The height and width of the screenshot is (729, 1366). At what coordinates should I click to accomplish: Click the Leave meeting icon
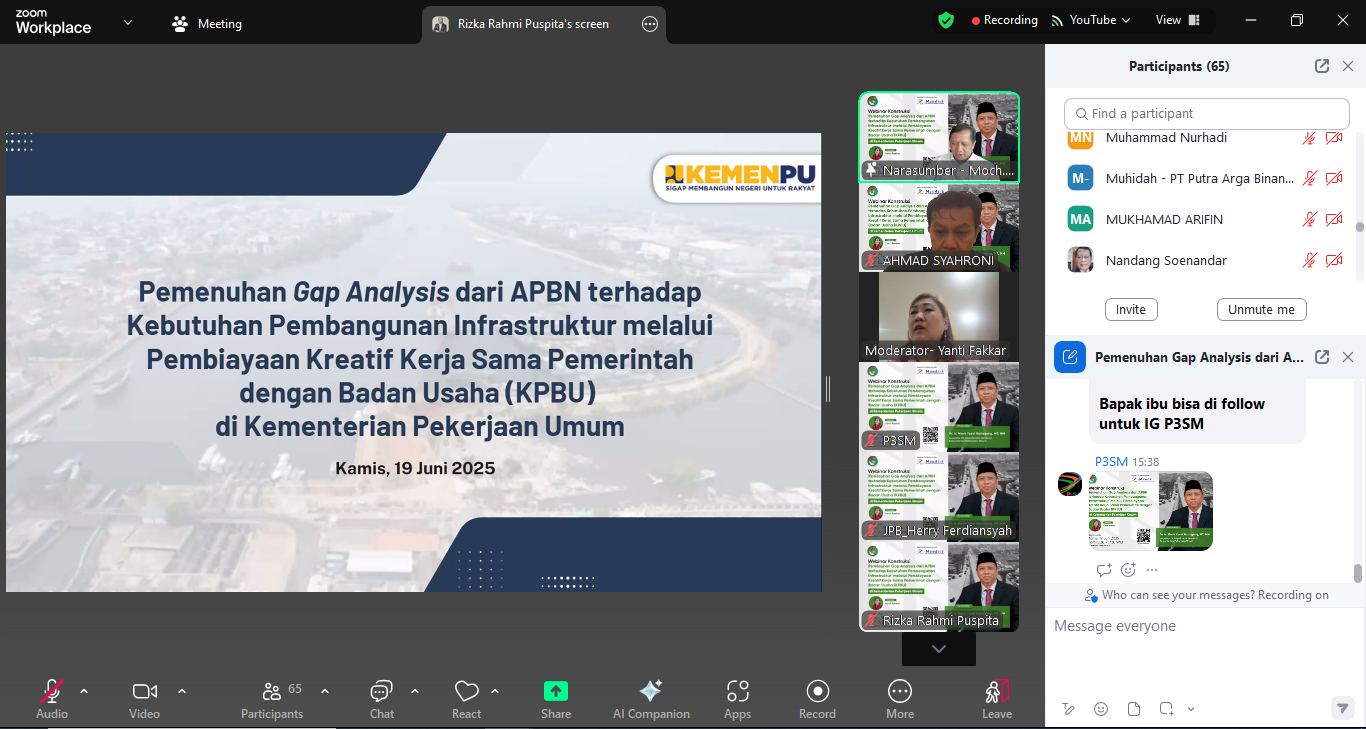pos(996,691)
